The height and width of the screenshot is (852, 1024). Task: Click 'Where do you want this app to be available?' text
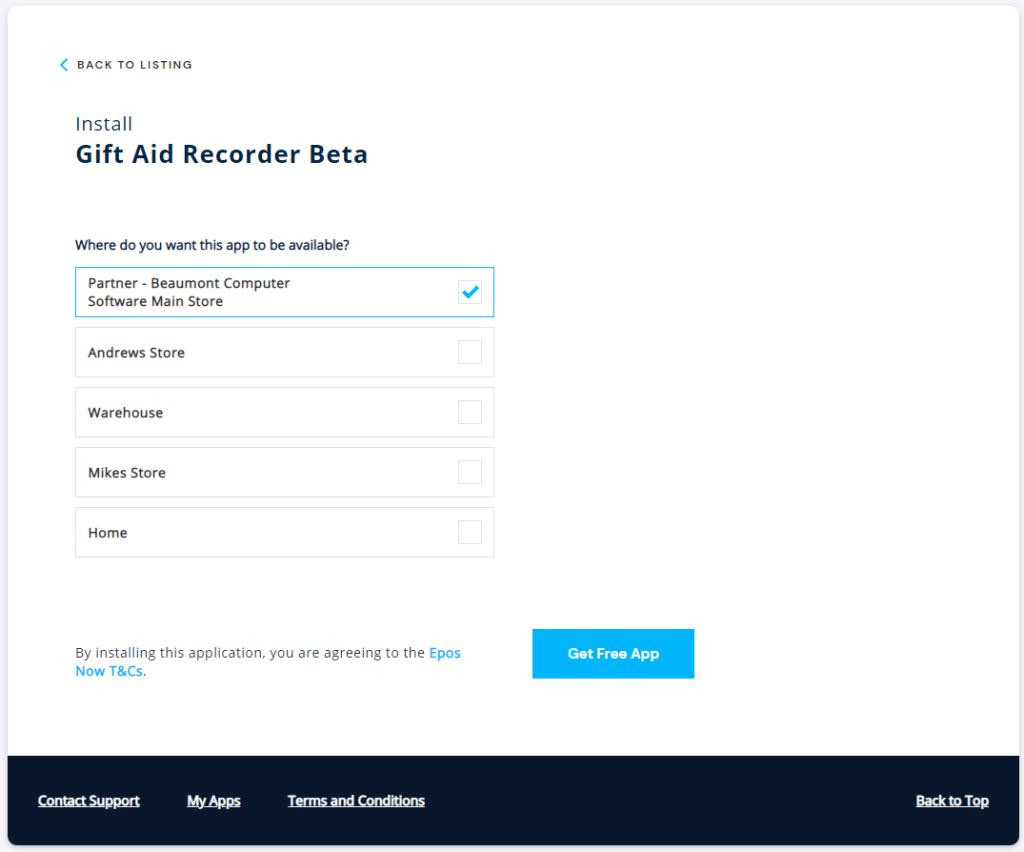[x=212, y=245]
